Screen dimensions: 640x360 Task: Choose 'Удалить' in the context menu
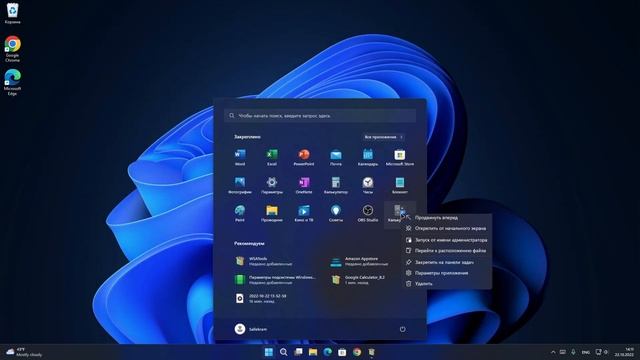click(x=447, y=283)
